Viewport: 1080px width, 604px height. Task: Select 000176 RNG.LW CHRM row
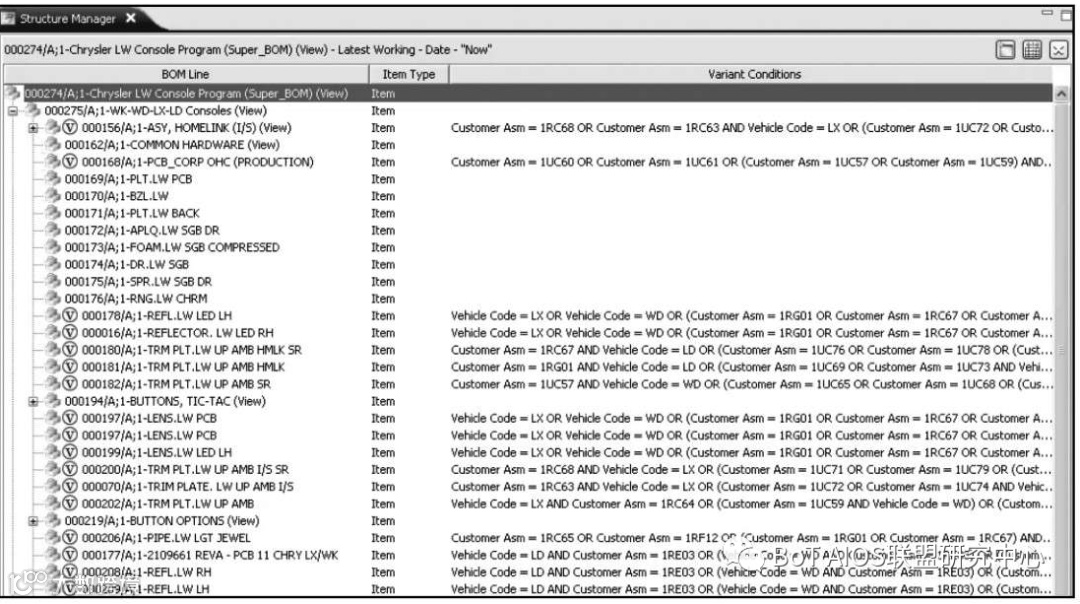pos(136,299)
